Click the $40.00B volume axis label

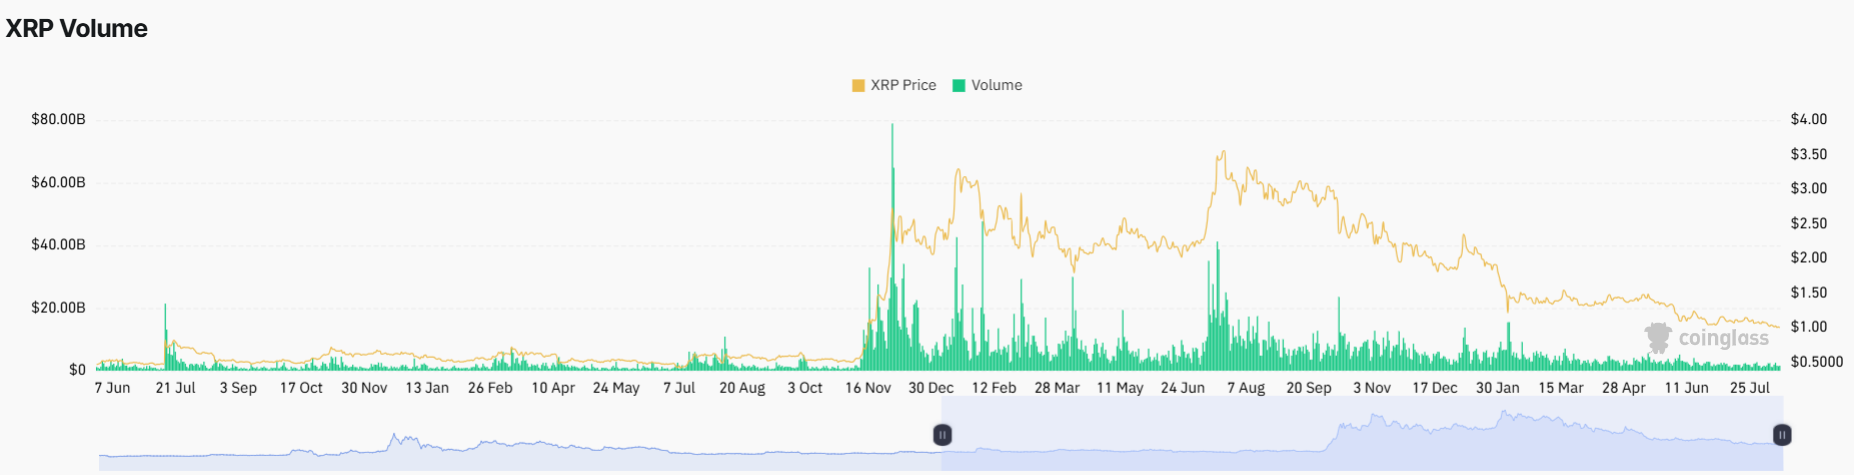pyautogui.click(x=58, y=244)
